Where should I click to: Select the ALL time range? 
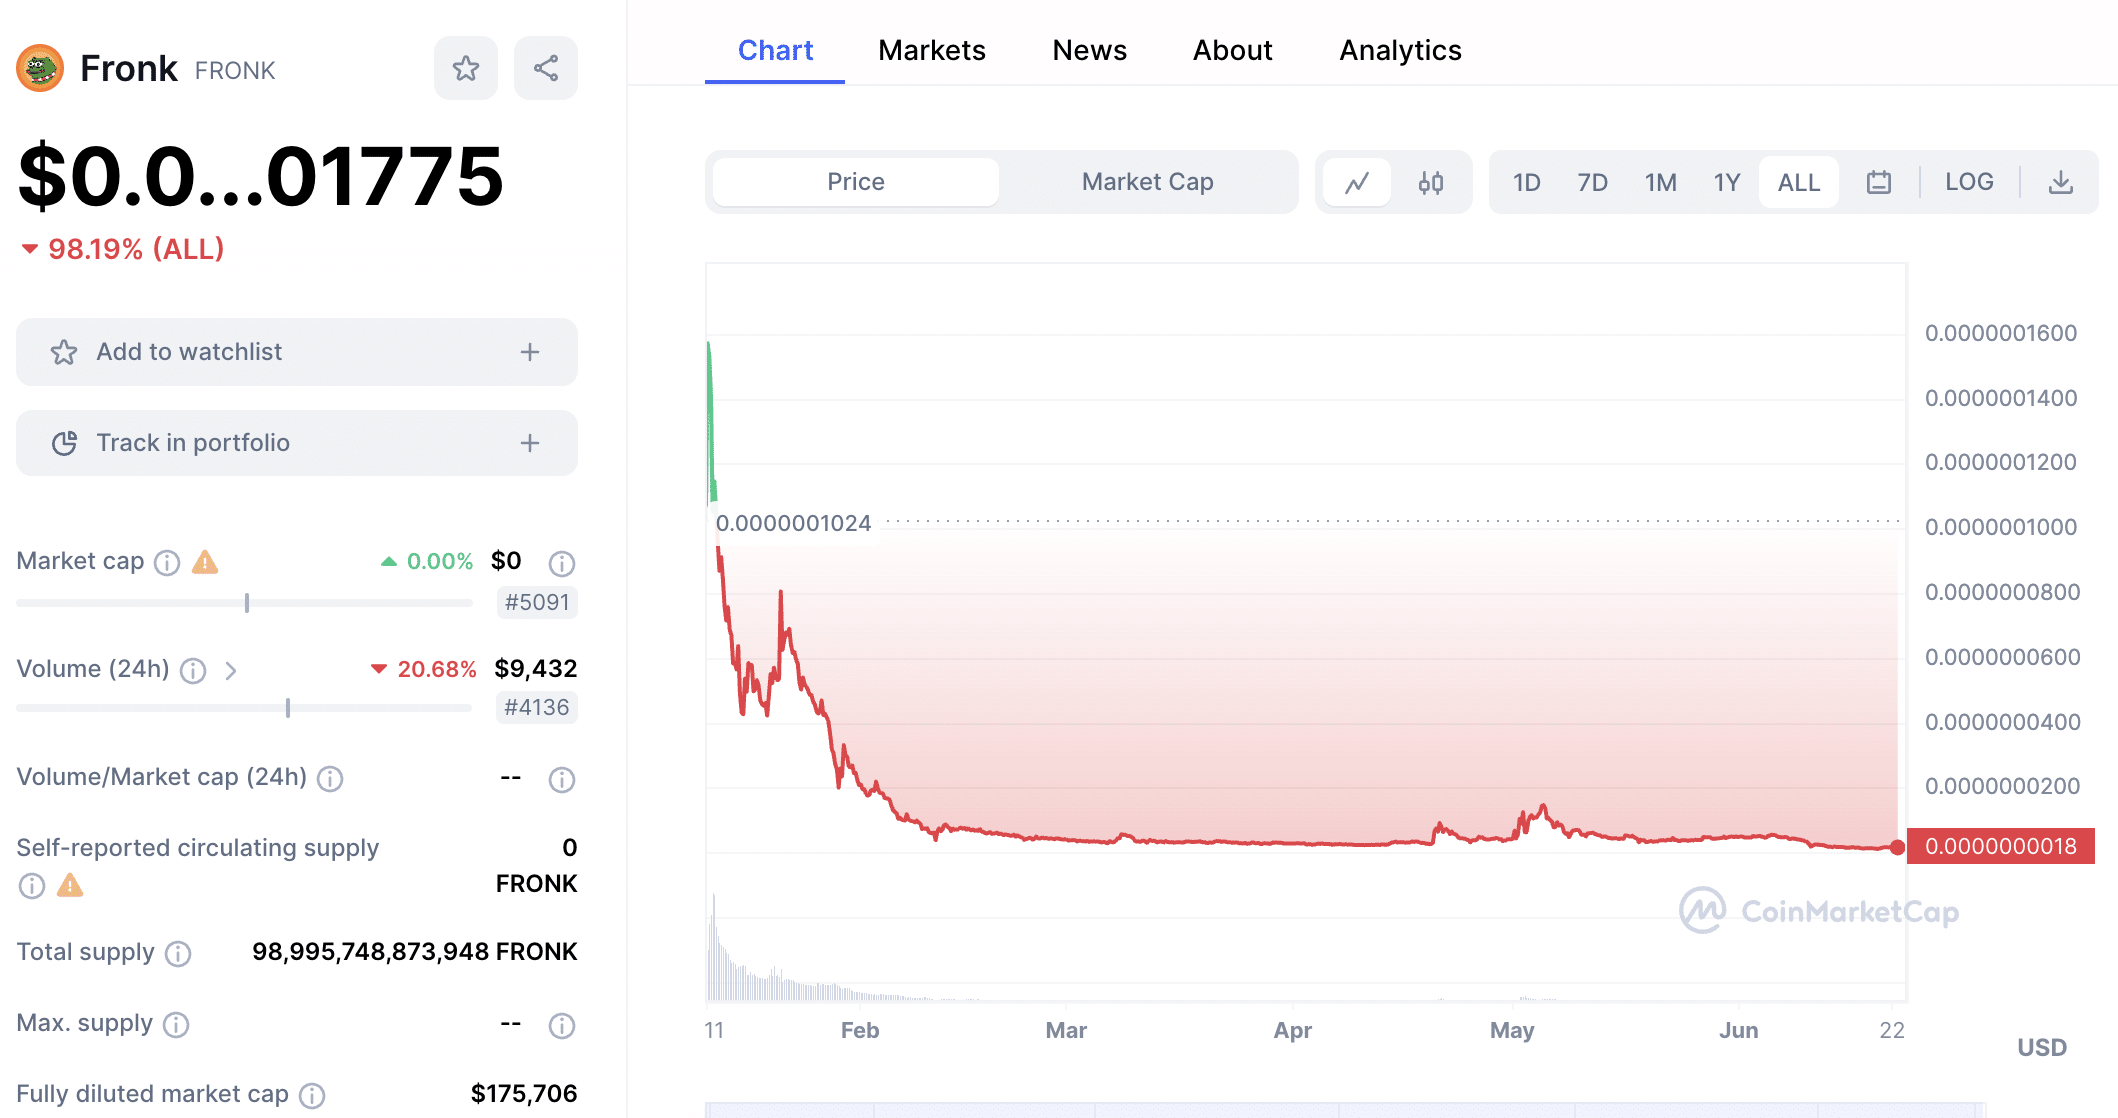pyautogui.click(x=1799, y=182)
